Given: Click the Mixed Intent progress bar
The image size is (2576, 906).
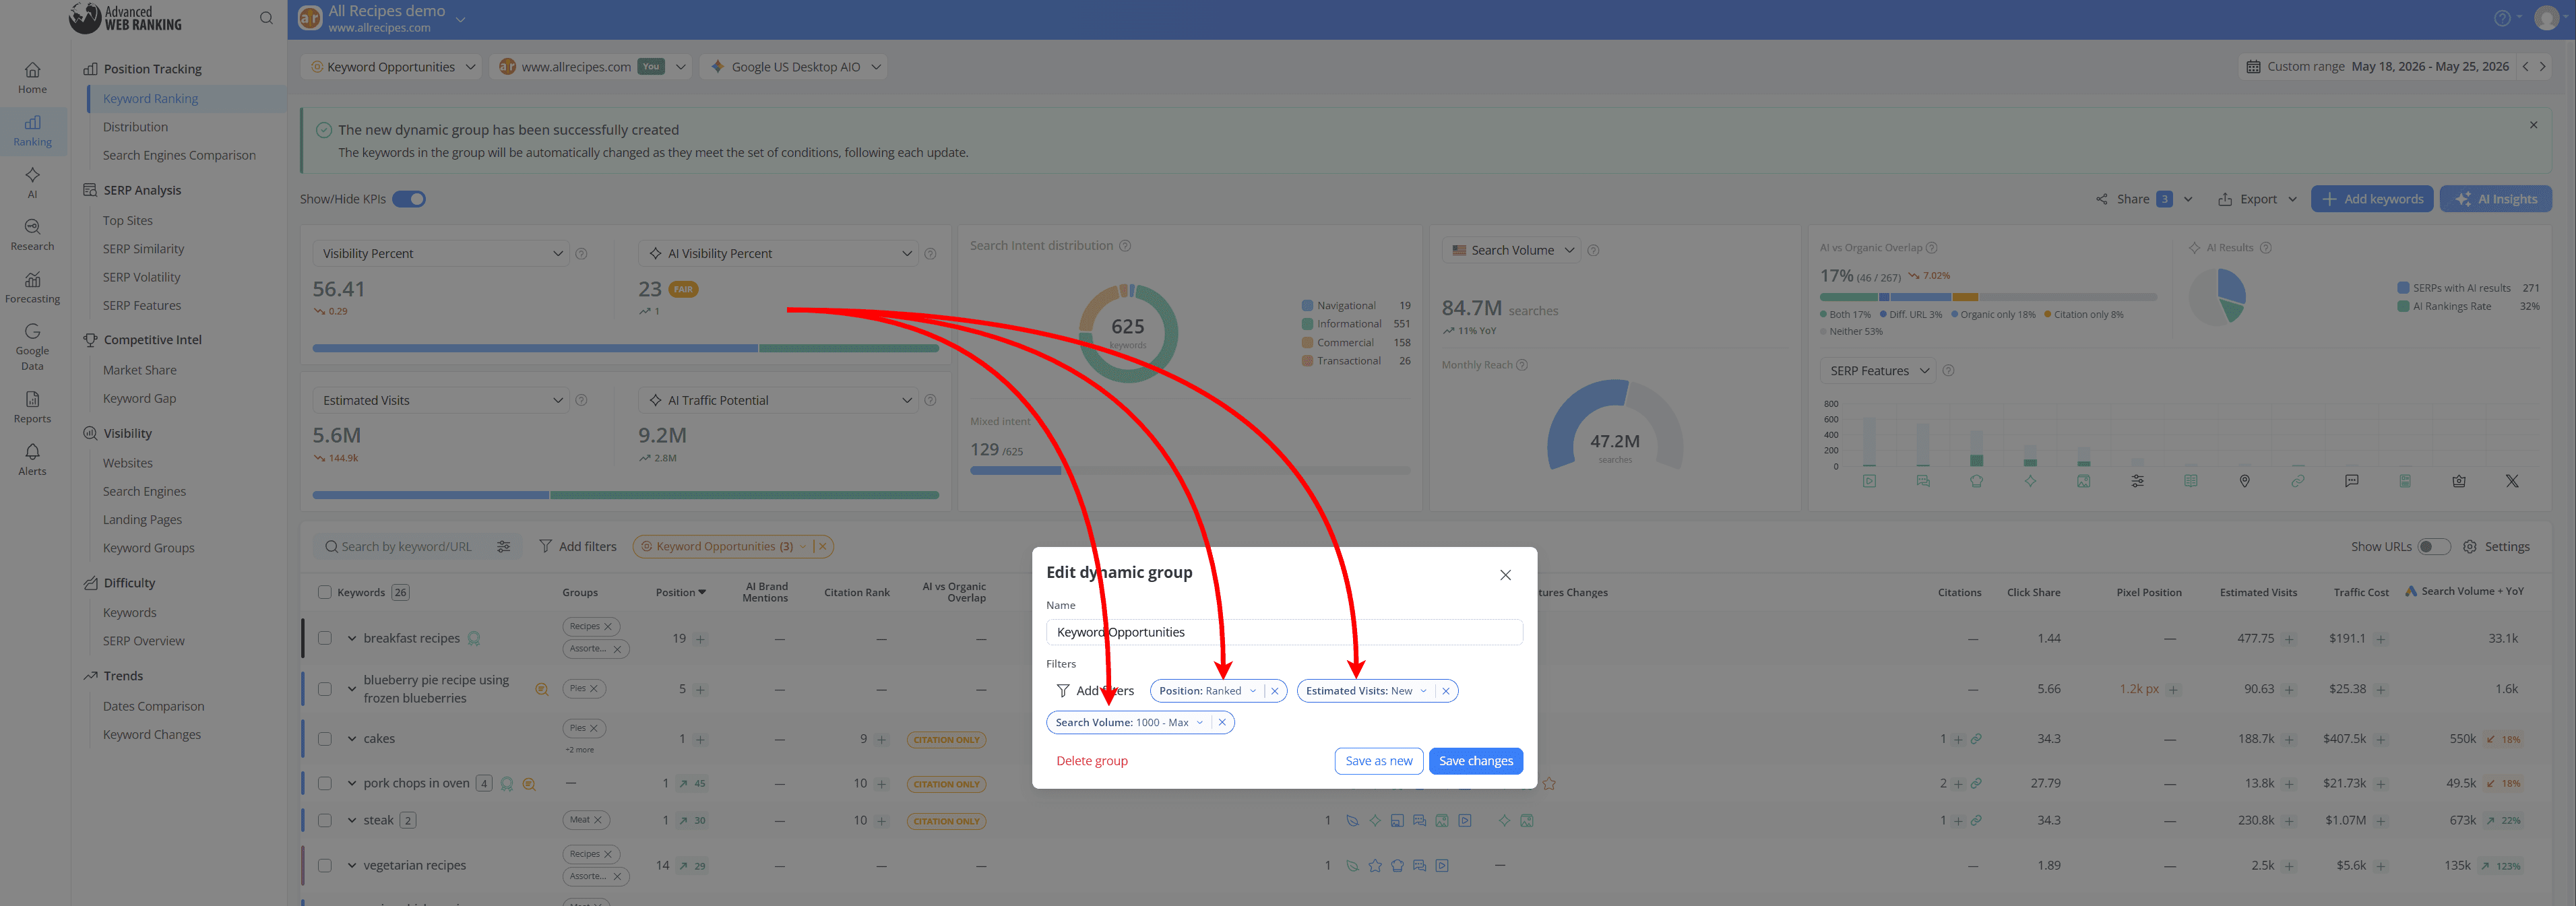Looking at the screenshot, I should coord(1189,471).
